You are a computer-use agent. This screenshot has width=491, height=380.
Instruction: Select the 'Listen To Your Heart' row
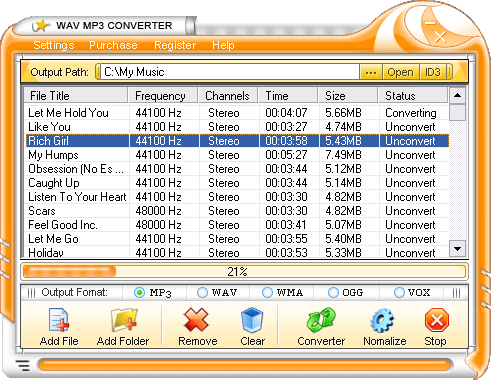pos(237,197)
